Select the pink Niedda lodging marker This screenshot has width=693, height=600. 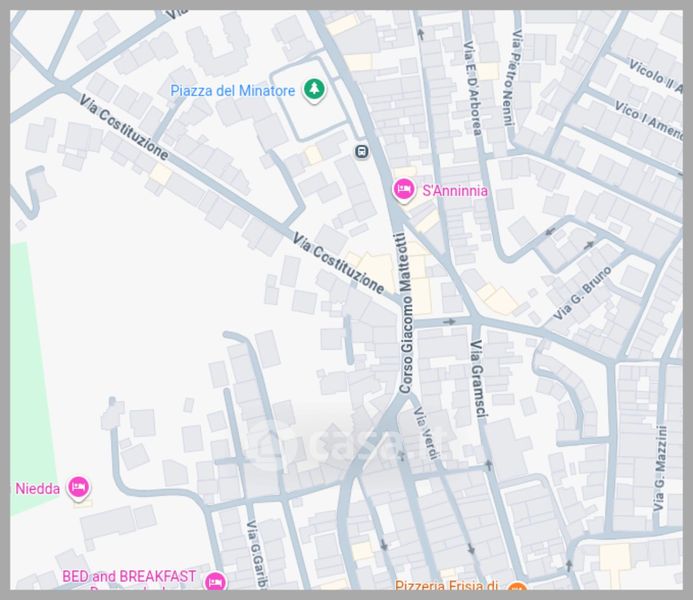[x=79, y=488]
